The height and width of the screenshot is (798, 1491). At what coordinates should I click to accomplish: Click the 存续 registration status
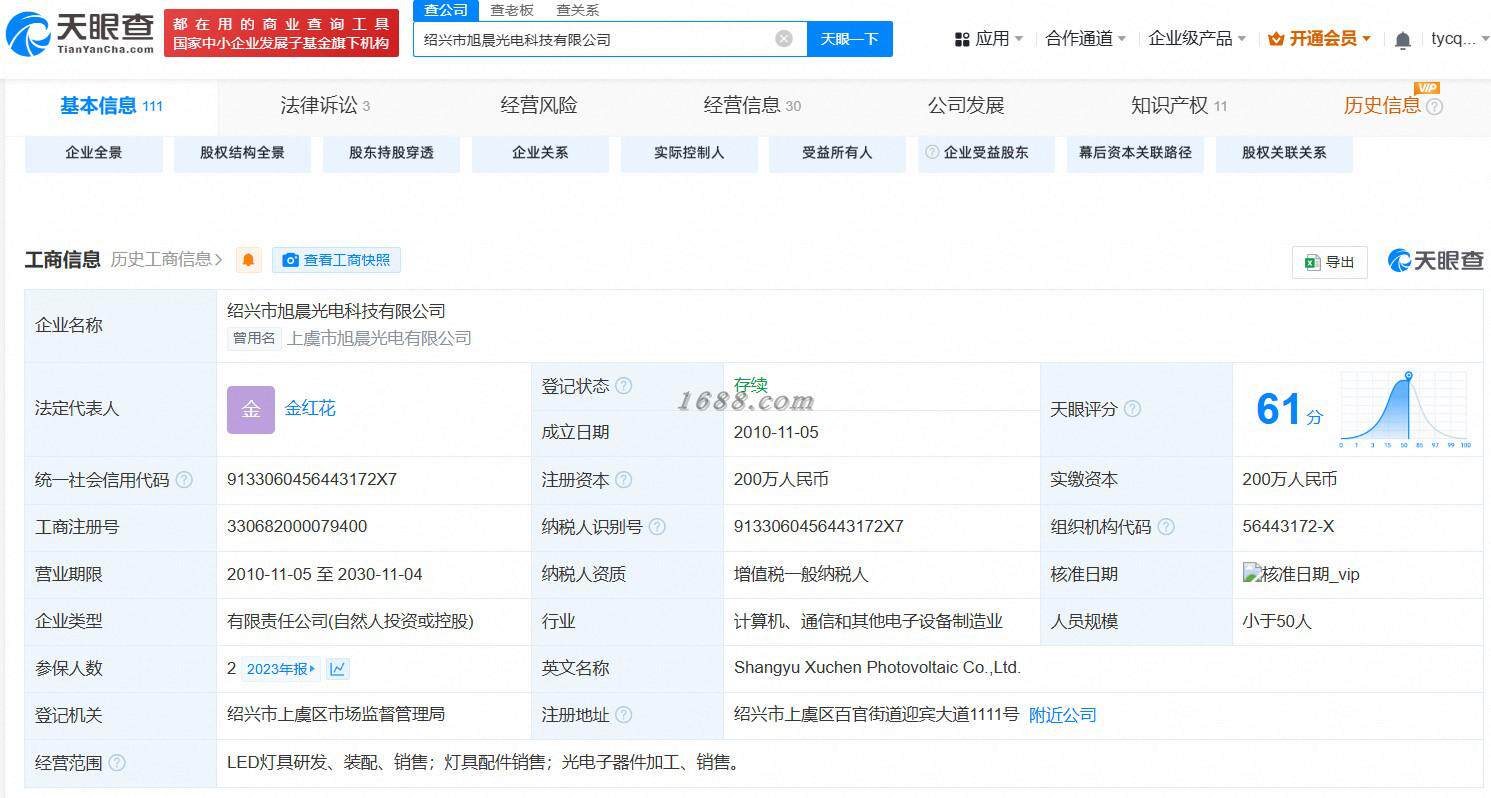750,386
